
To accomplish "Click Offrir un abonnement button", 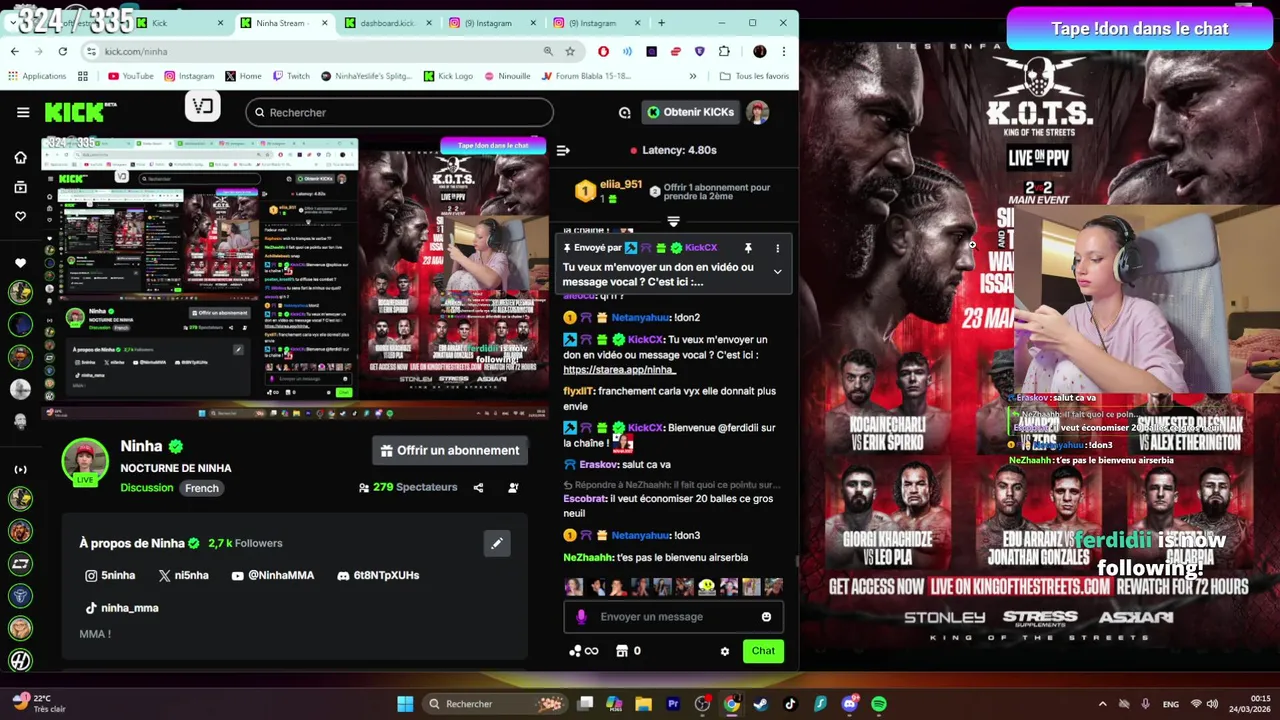I will [x=450, y=450].
